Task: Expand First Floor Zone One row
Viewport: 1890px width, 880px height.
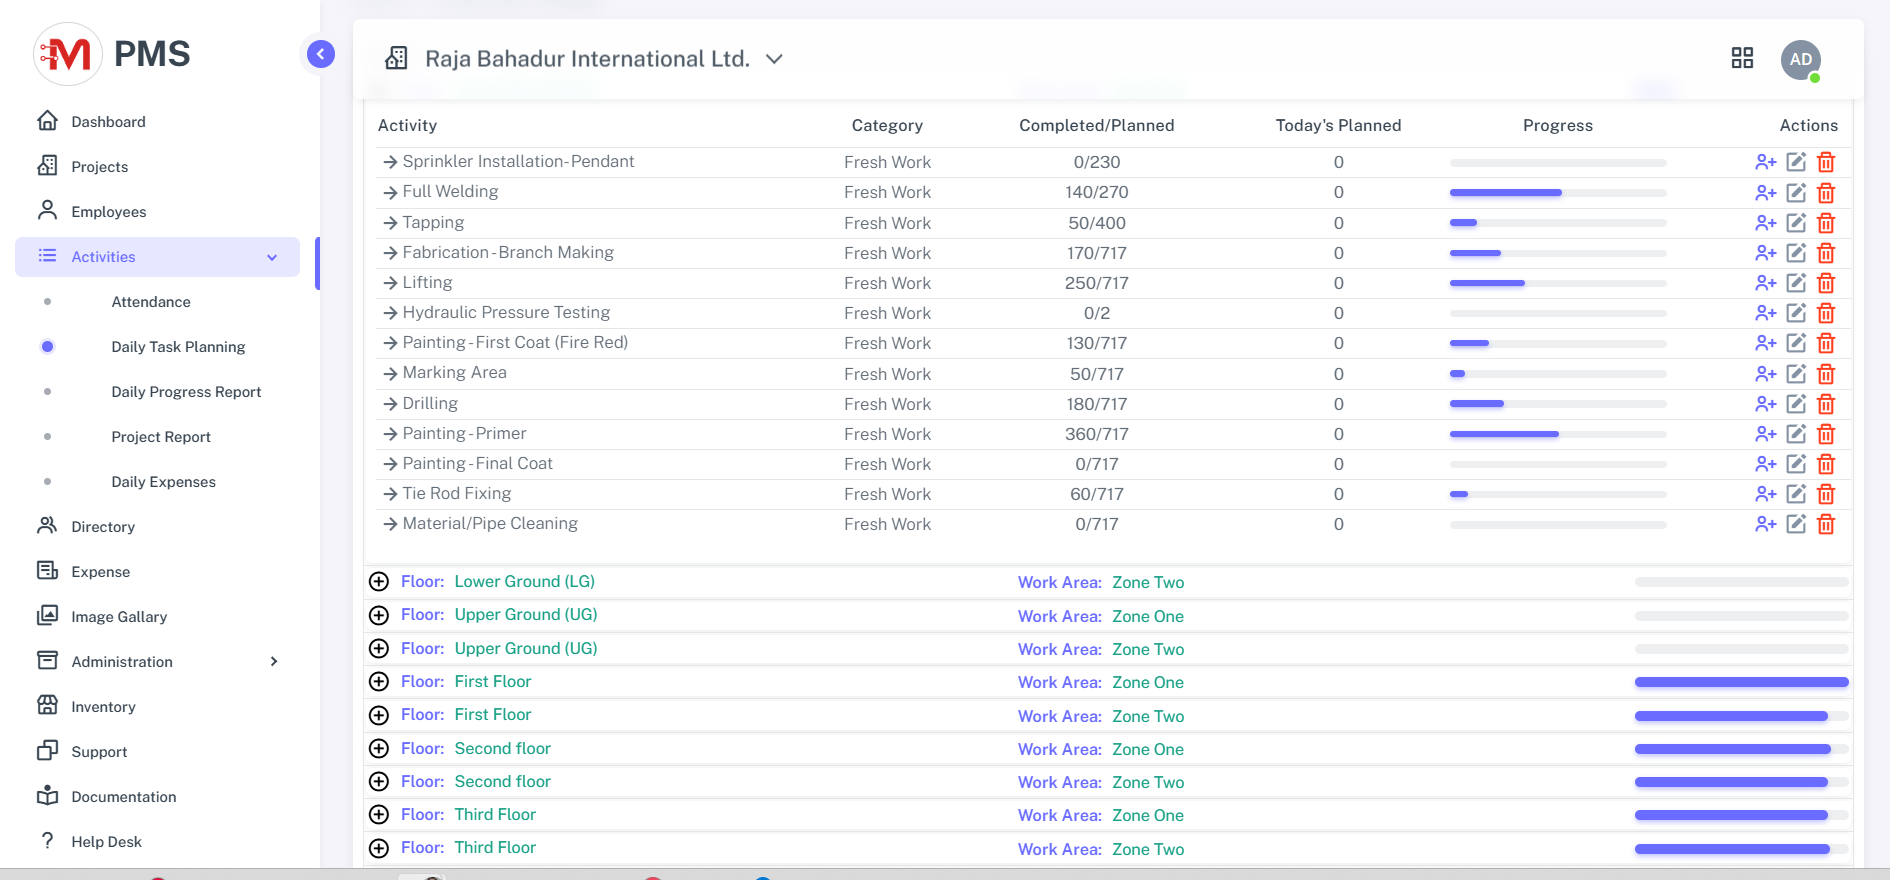Action: (x=379, y=682)
